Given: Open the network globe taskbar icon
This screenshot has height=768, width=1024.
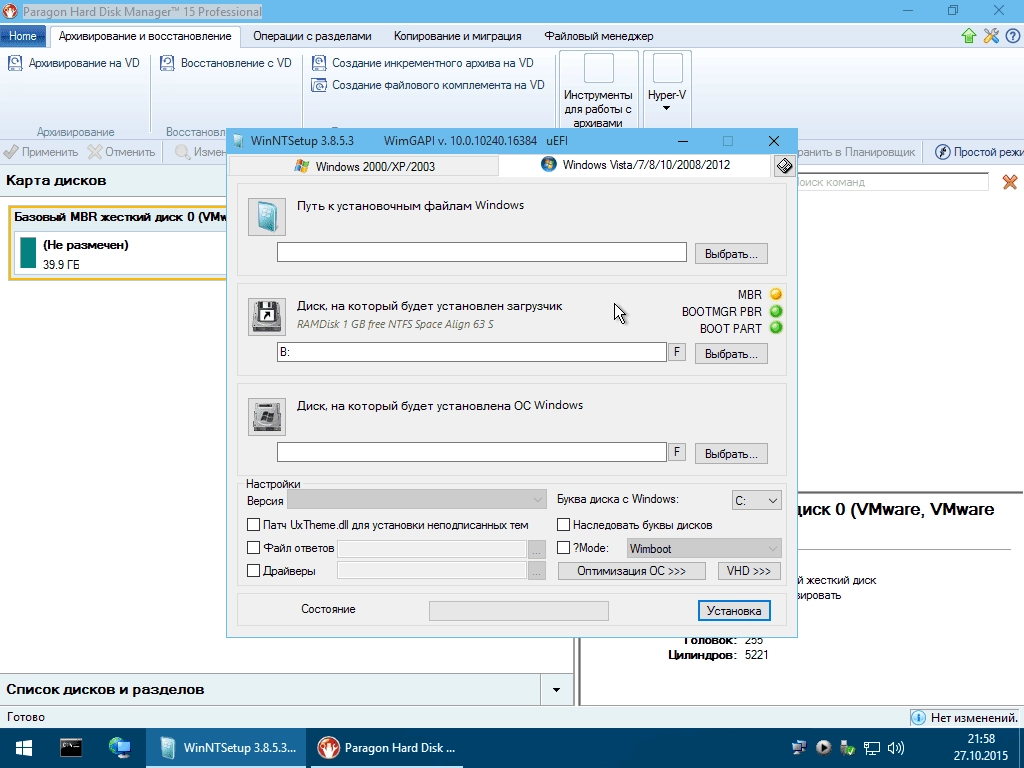Looking at the screenshot, I should point(120,748).
